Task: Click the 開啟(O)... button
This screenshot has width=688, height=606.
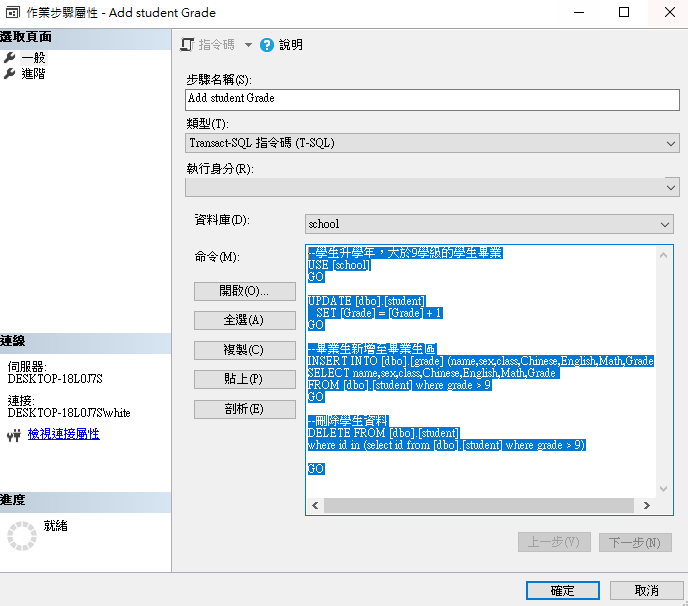Action: (245, 291)
